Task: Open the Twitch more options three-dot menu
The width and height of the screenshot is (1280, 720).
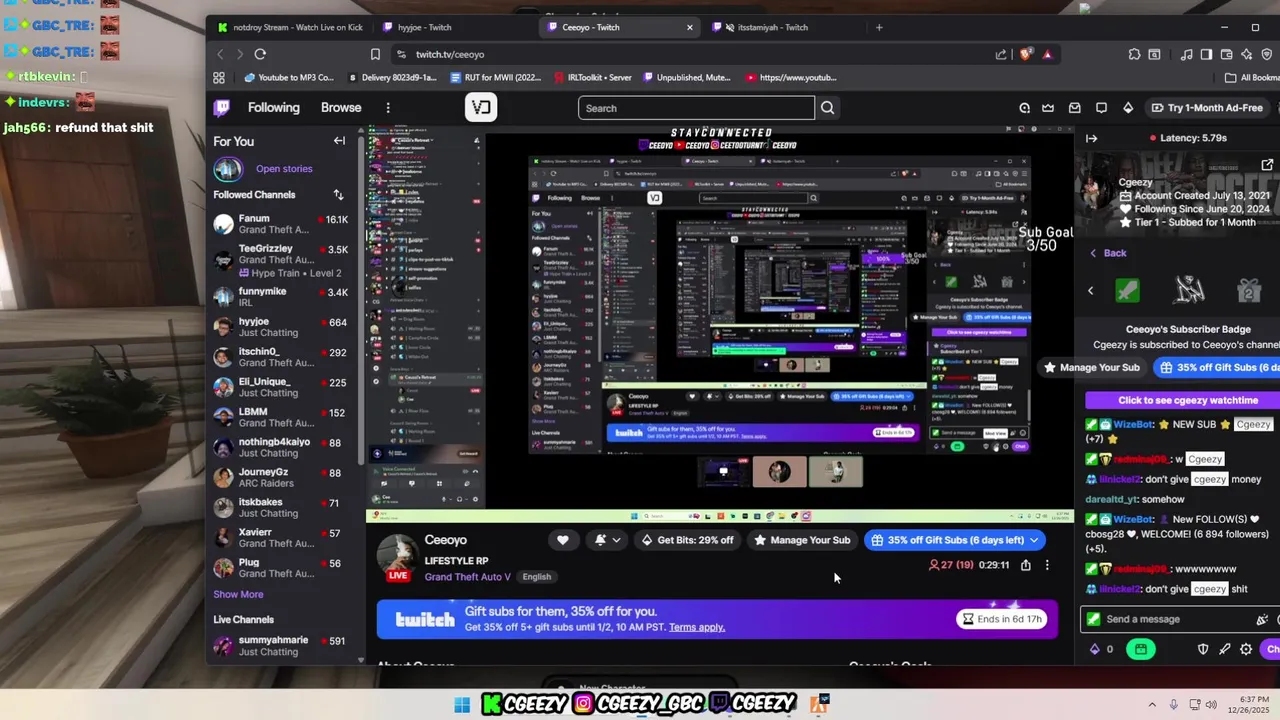Action: coord(388,107)
